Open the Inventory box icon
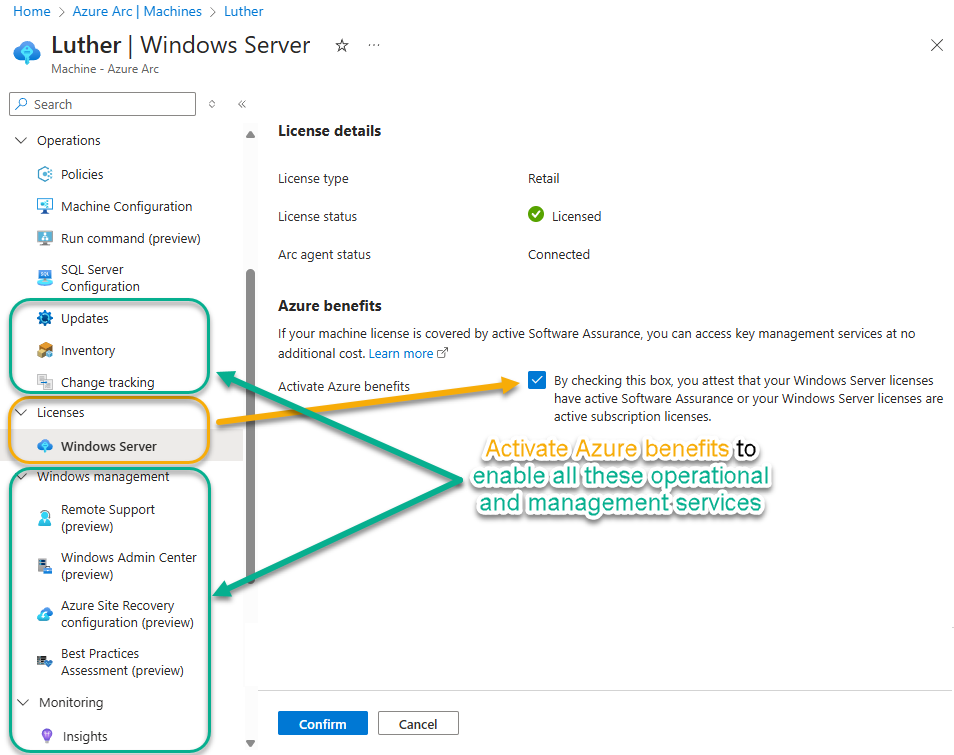 (x=45, y=350)
